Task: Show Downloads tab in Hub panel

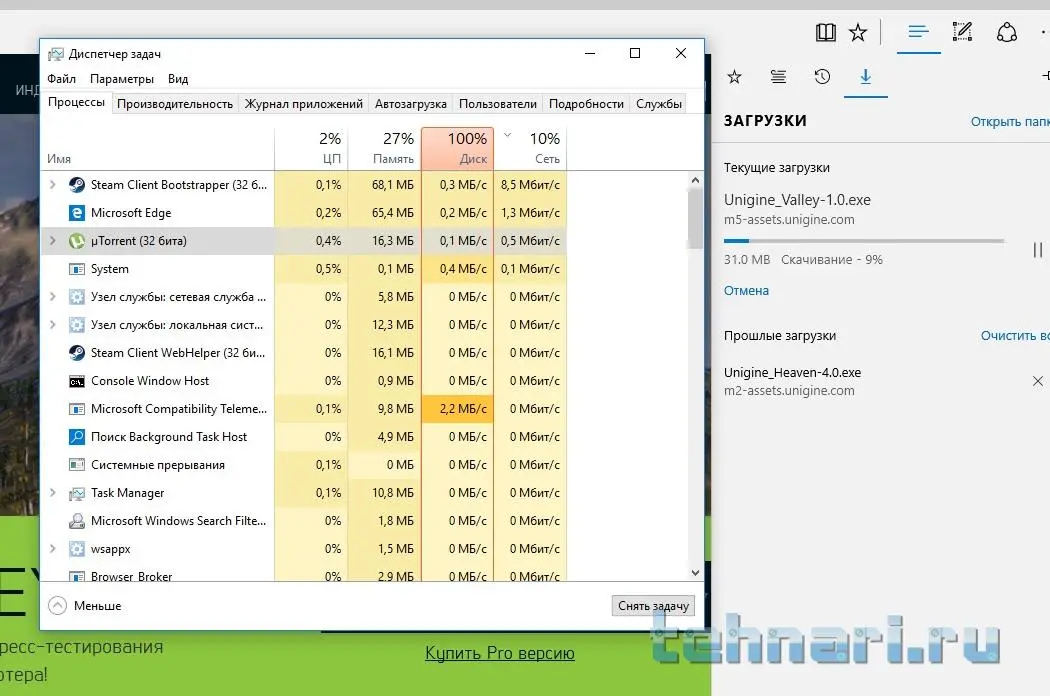Action: [x=865, y=76]
